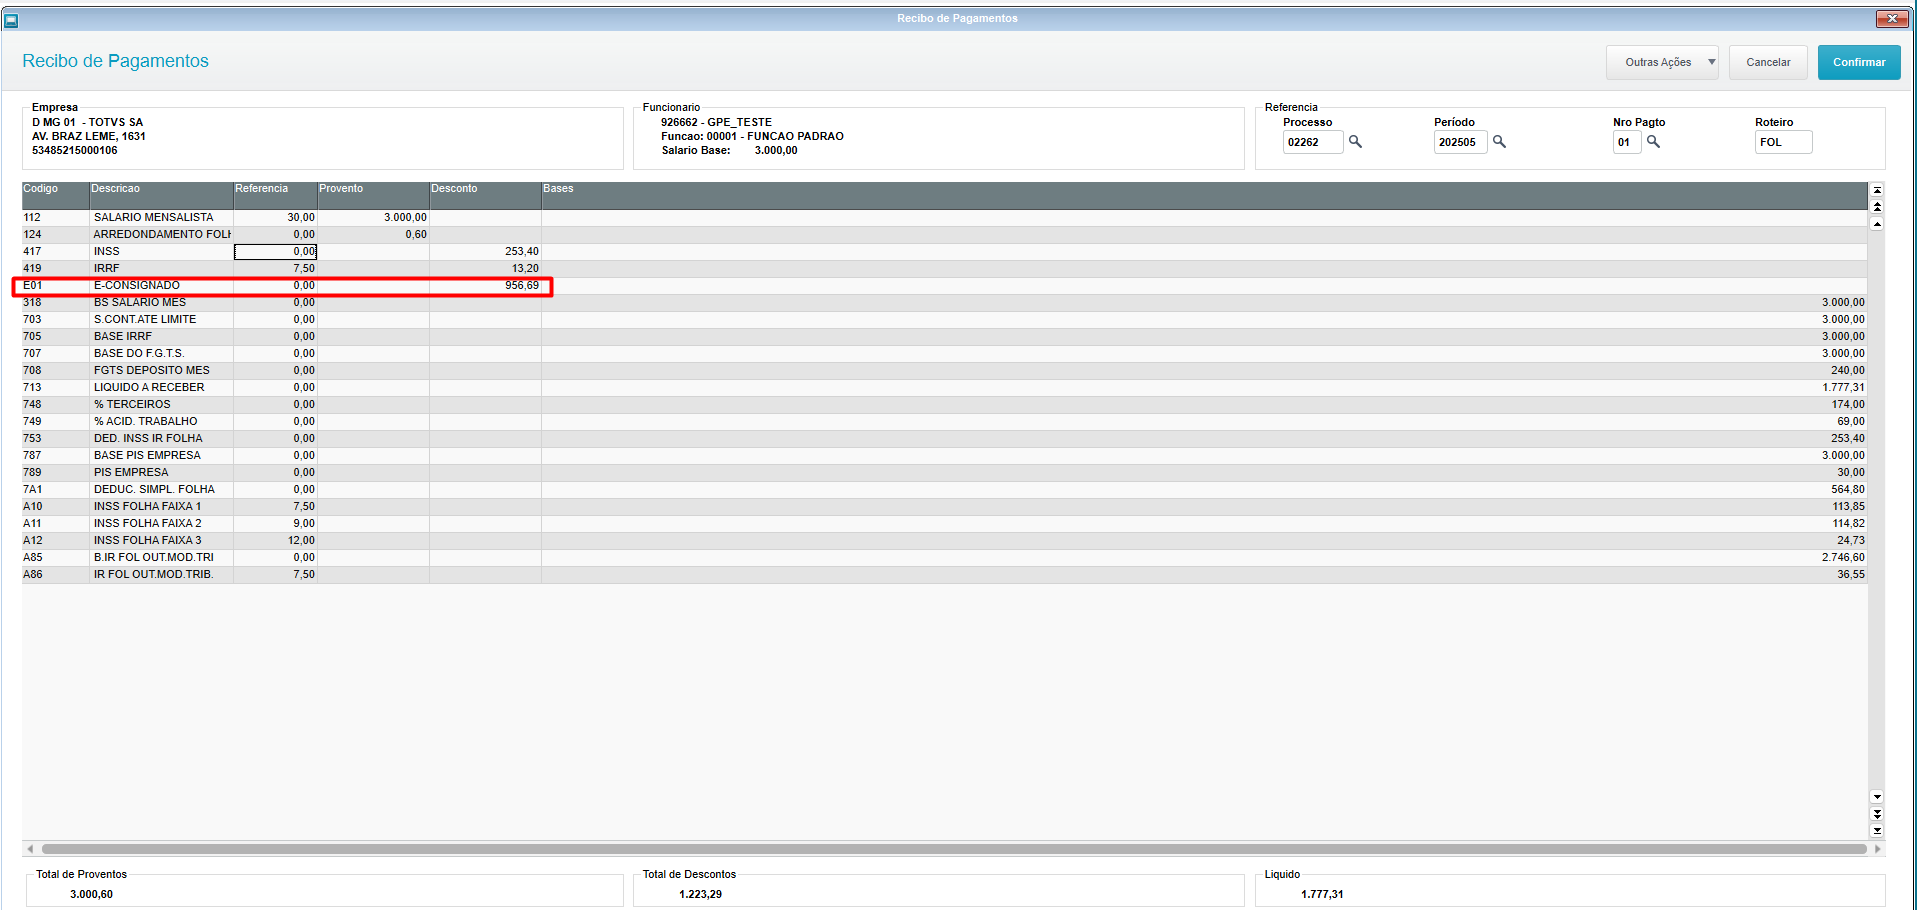Select the S.CONT.ATE LIMITE row
The width and height of the screenshot is (1917, 910).
944,319
